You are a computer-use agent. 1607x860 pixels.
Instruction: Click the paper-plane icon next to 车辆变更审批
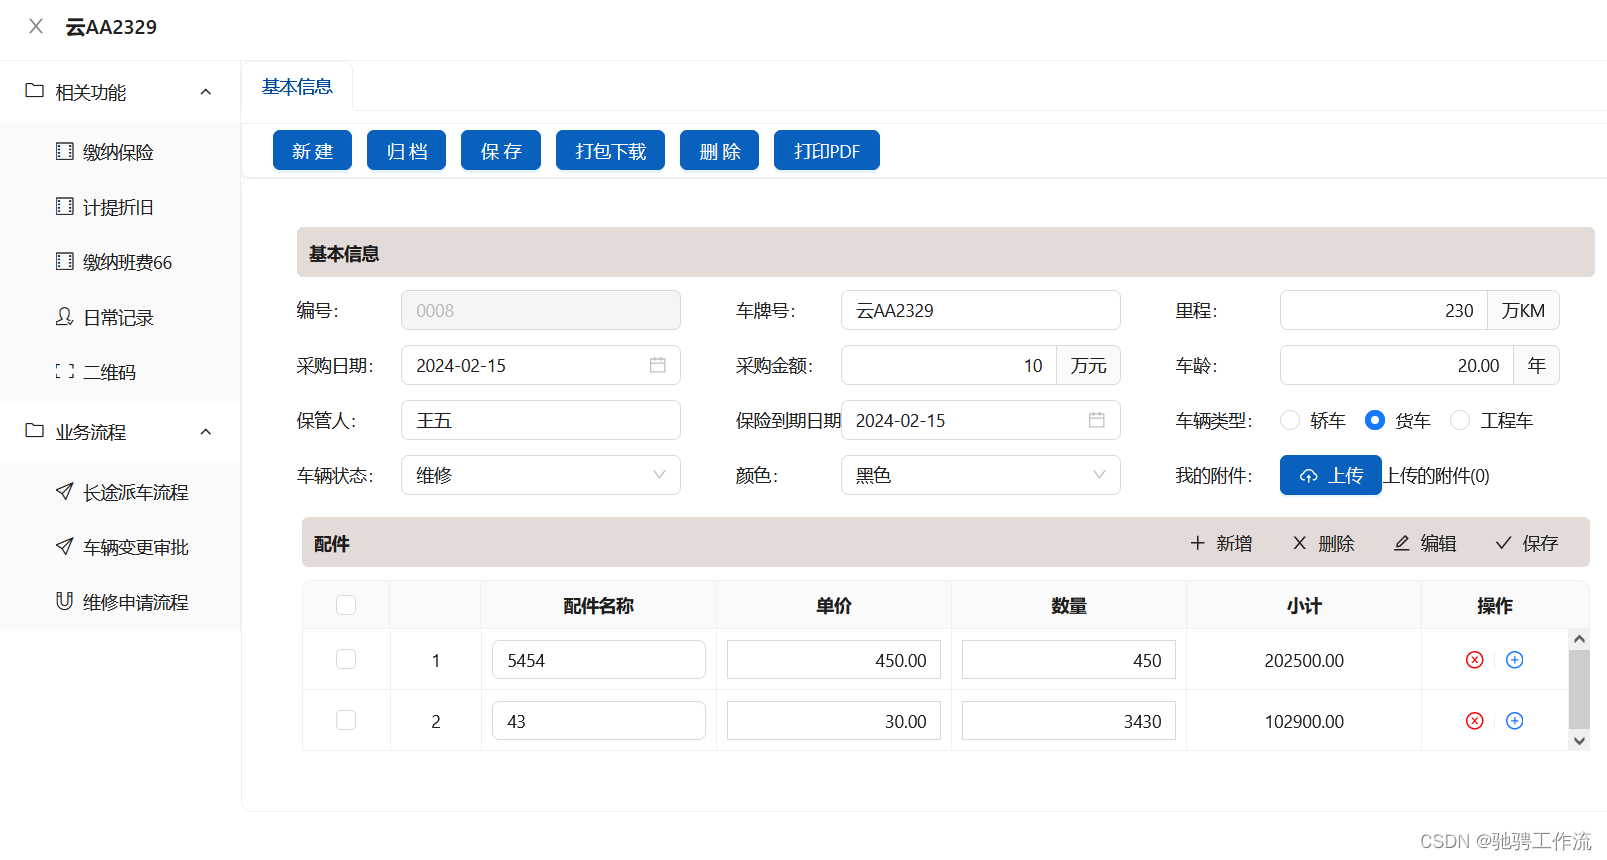pyautogui.click(x=64, y=546)
